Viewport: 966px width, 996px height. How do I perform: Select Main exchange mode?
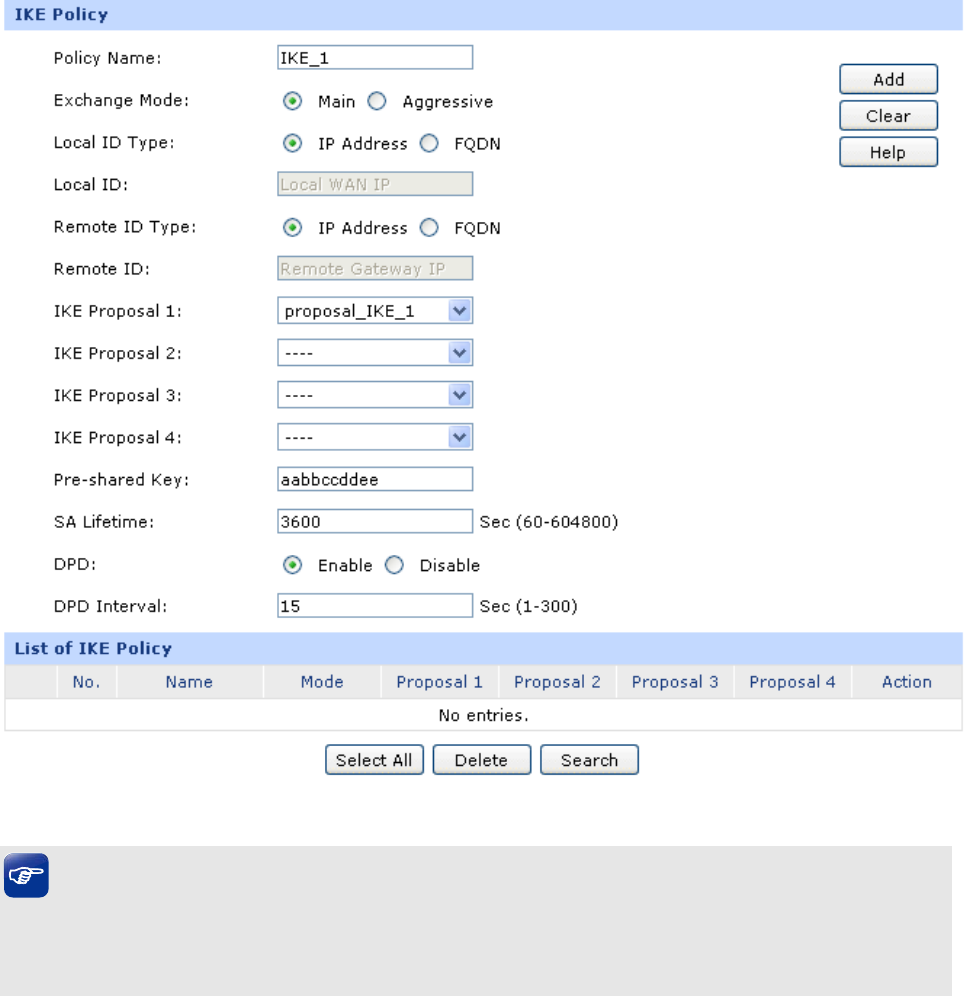pyautogui.click(x=292, y=101)
